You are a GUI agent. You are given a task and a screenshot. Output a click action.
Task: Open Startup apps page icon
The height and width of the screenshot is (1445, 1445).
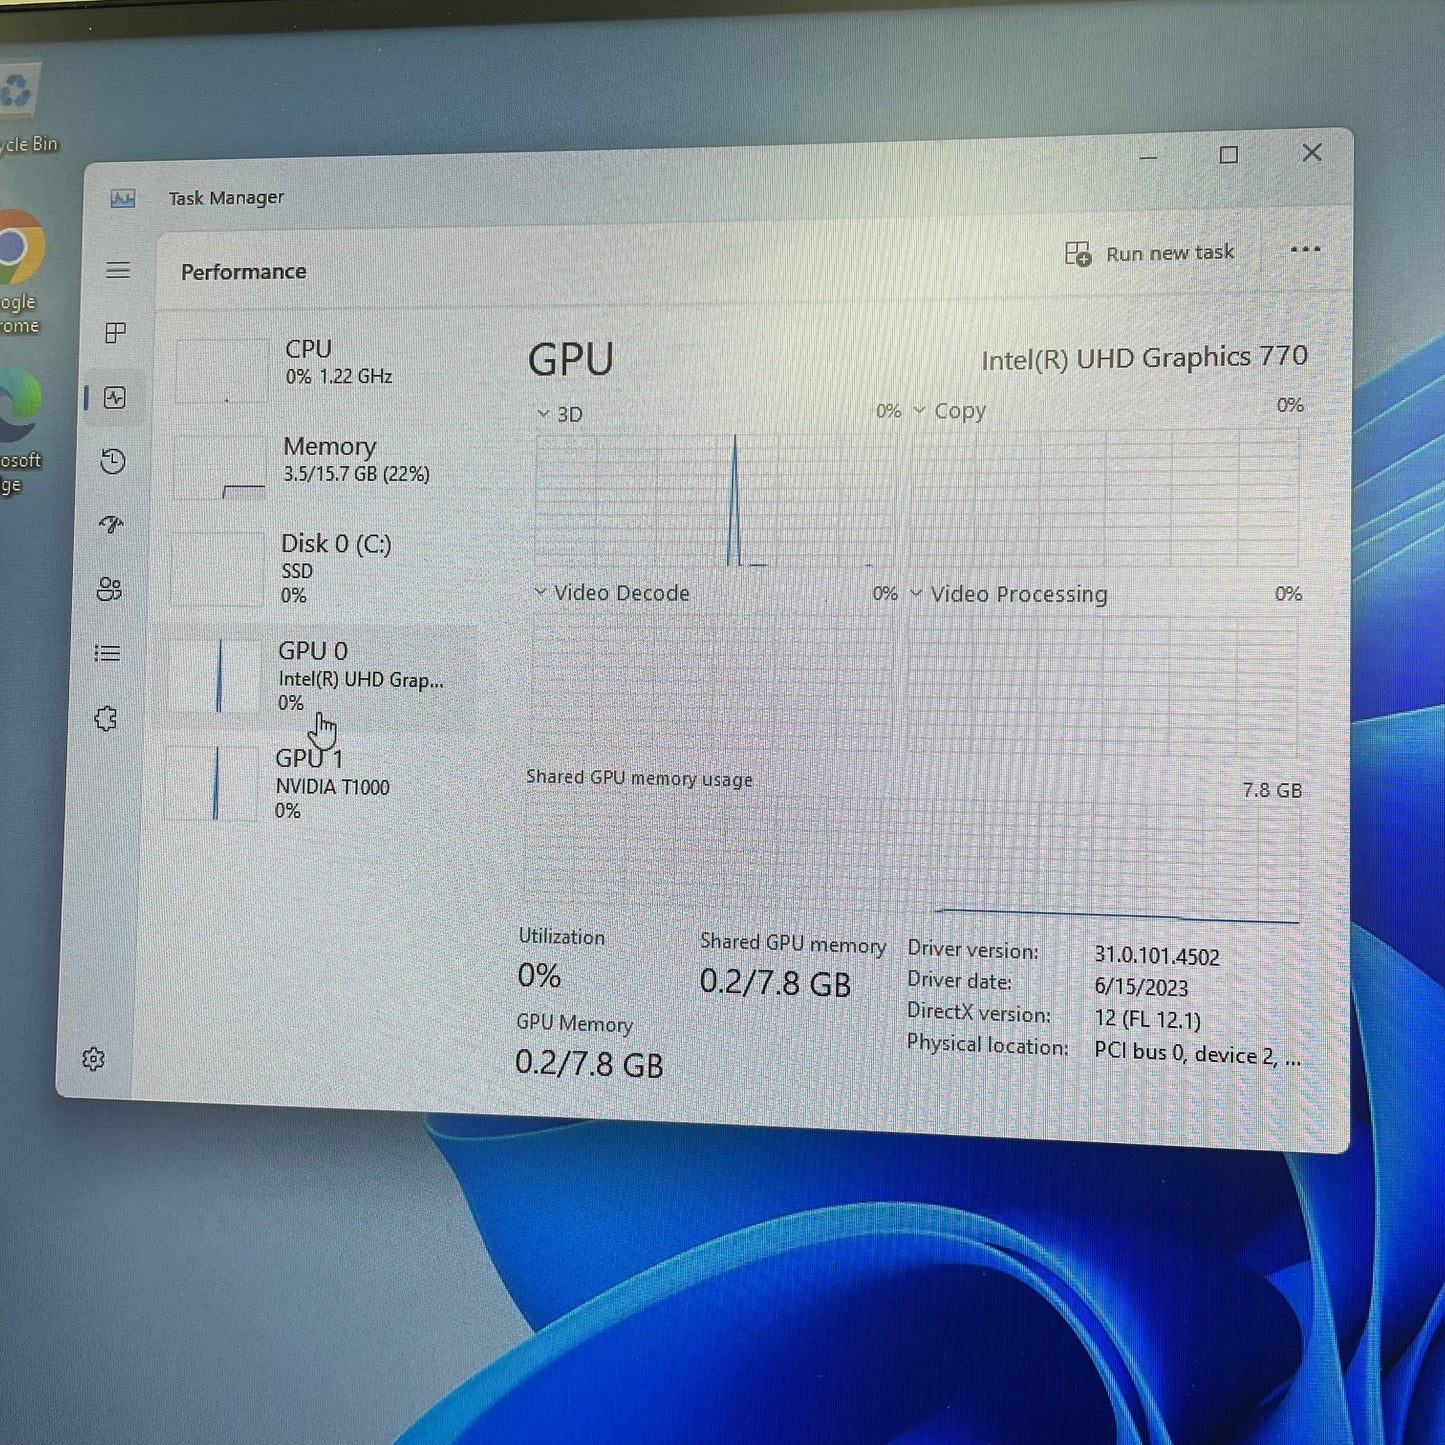111,524
